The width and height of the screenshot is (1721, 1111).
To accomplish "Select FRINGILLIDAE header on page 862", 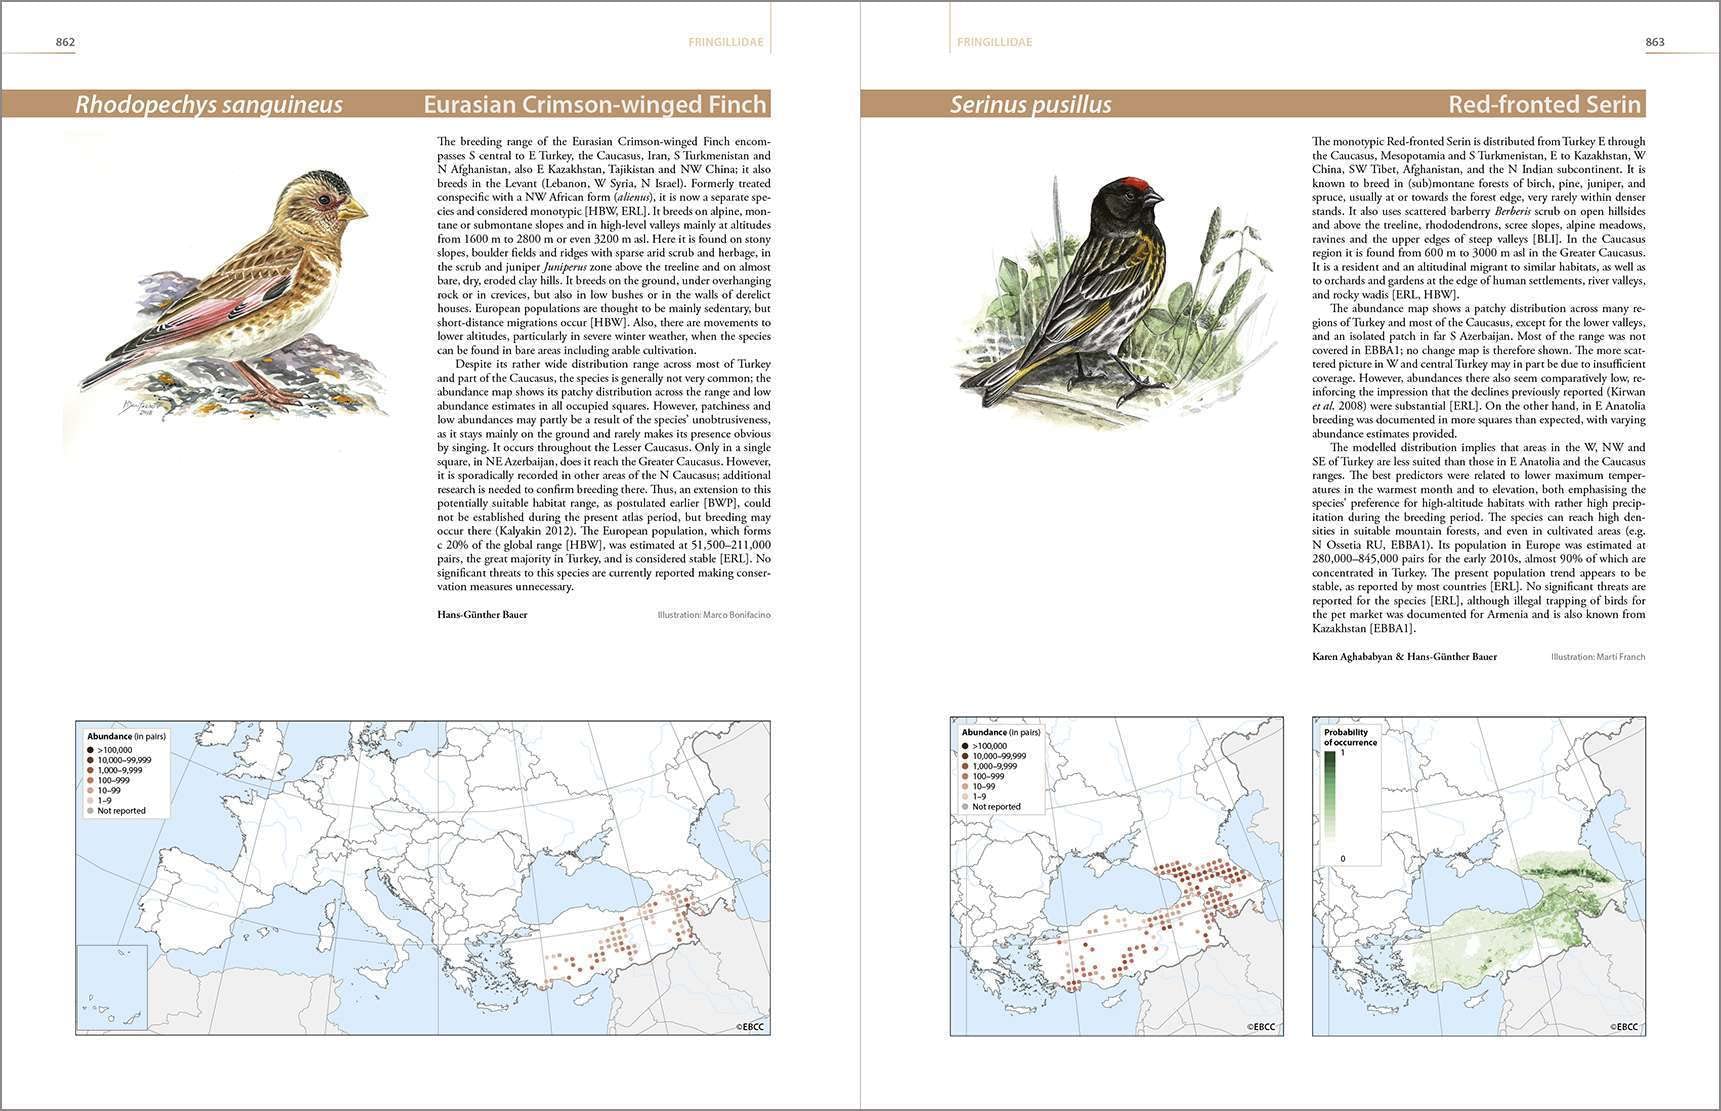I will click(726, 42).
